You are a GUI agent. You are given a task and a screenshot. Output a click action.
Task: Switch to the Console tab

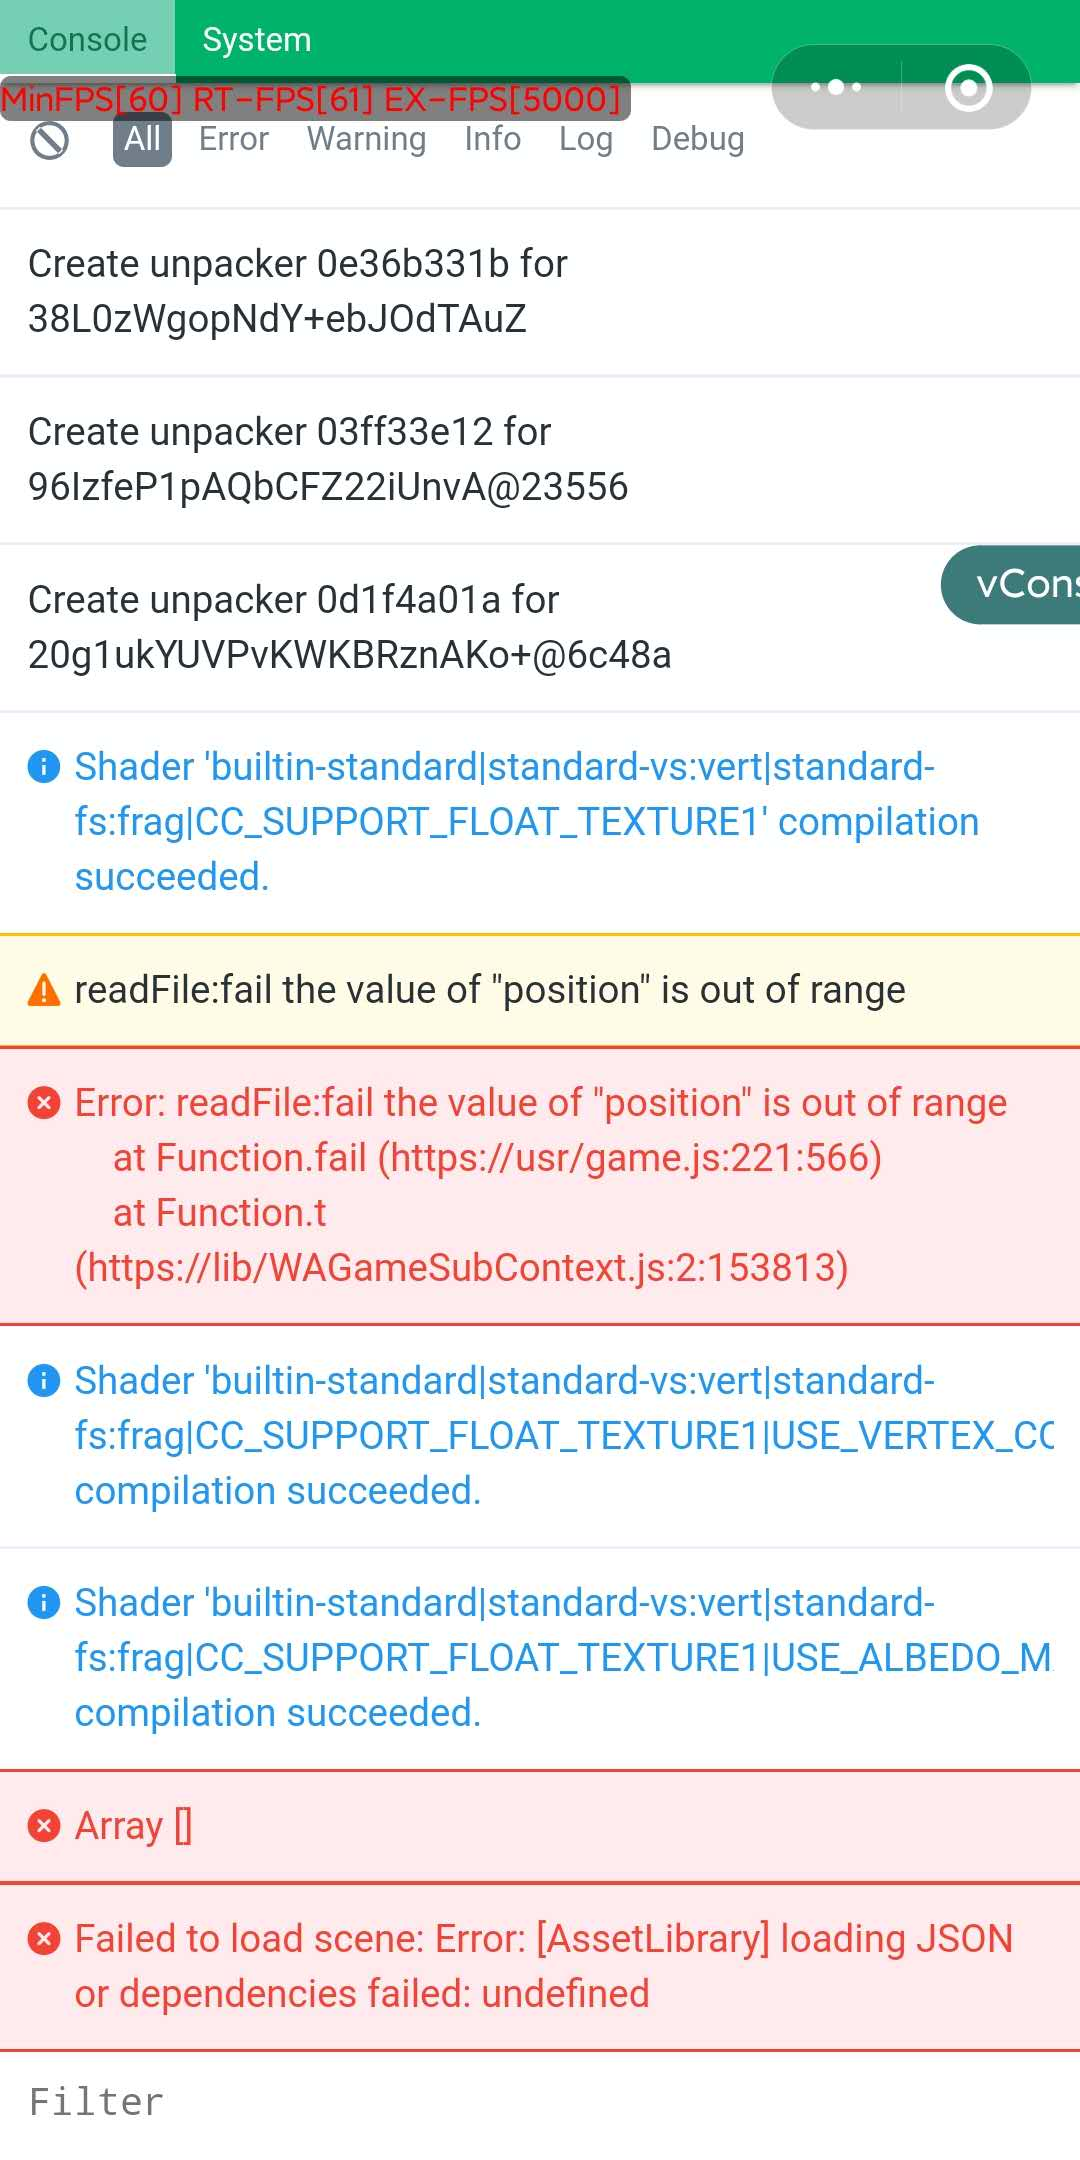pos(87,40)
